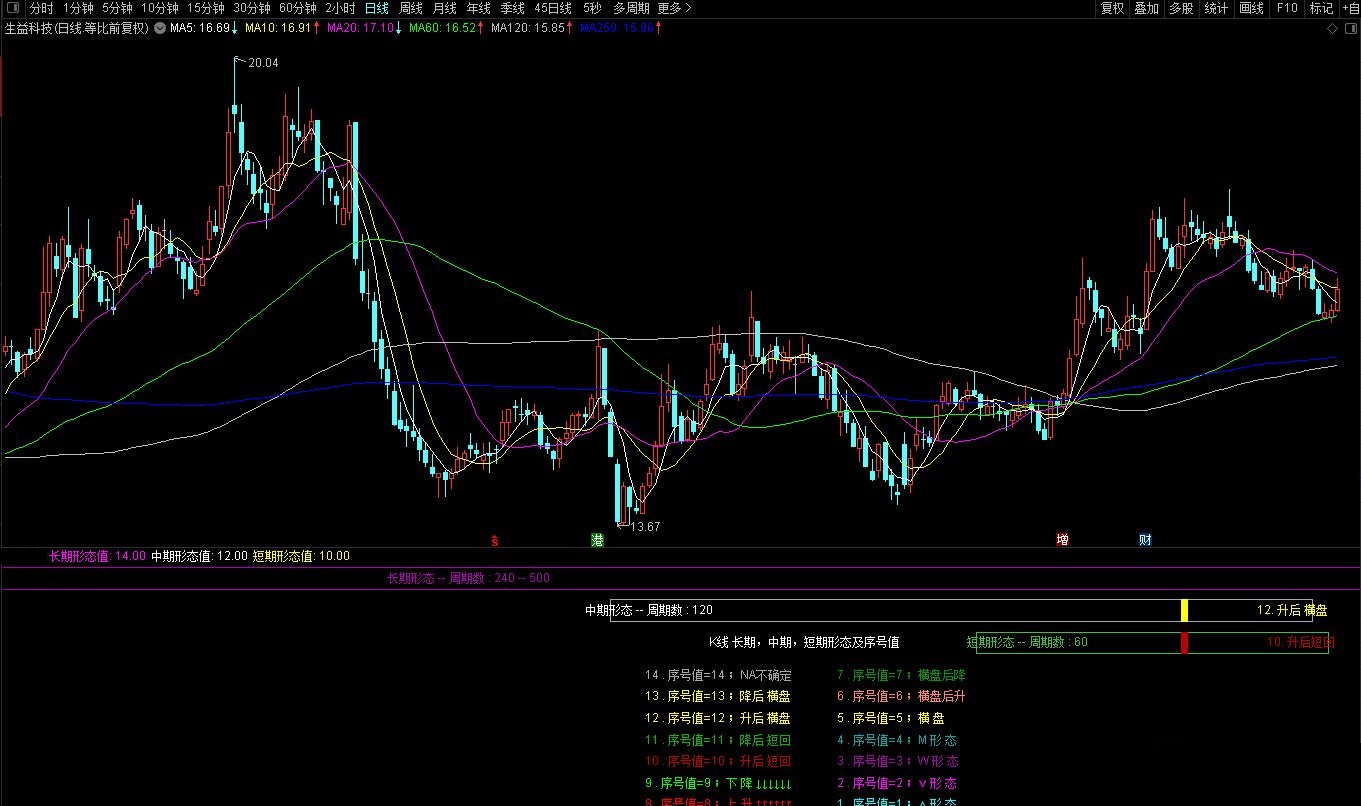The image size is (1361, 806).
Task: Click the 生益科技 chart title
Action: 76,28
